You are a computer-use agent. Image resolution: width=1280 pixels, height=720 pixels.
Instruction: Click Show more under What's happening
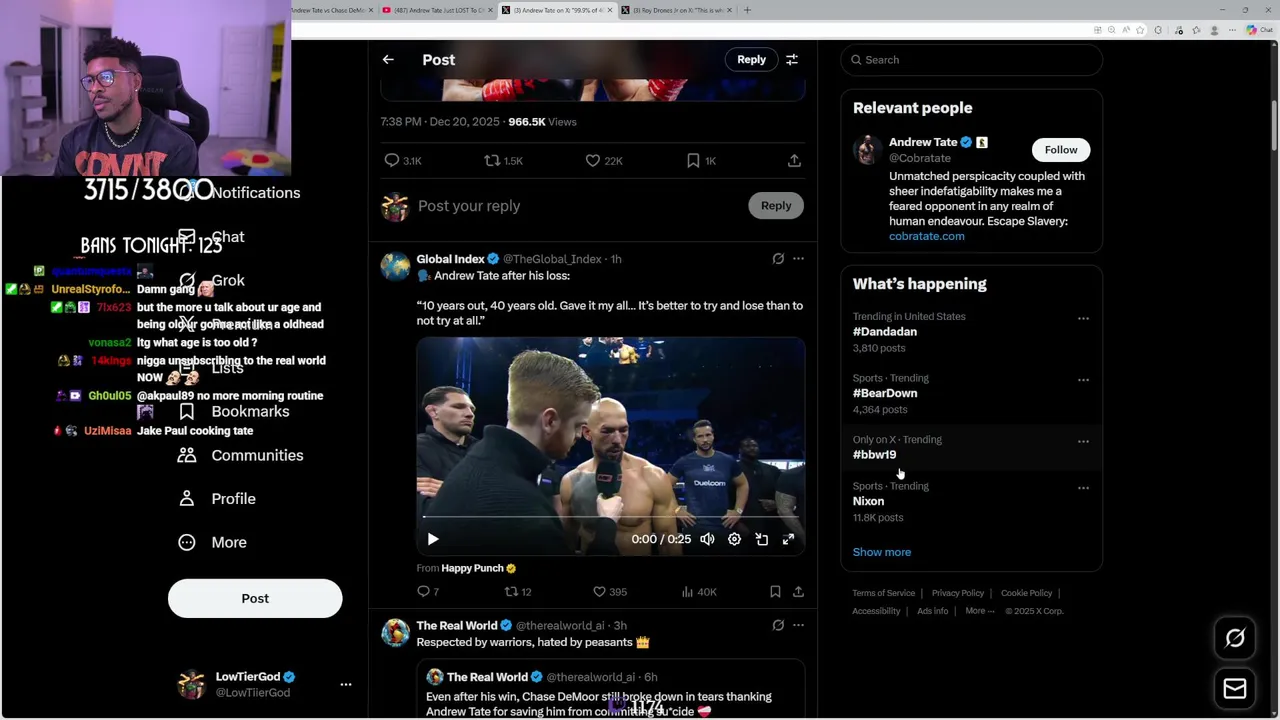point(882,552)
